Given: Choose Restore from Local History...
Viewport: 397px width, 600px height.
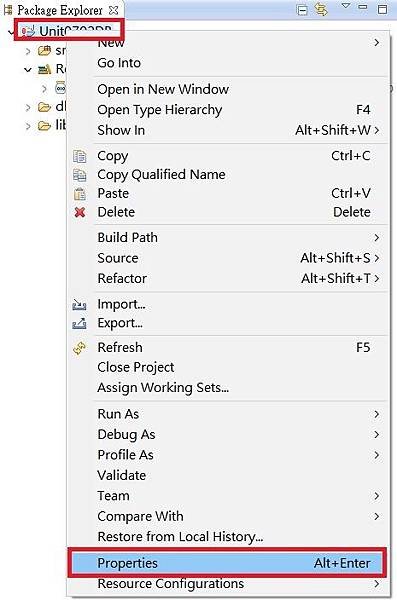Looking at the screenshot, I should coord(228,537).
